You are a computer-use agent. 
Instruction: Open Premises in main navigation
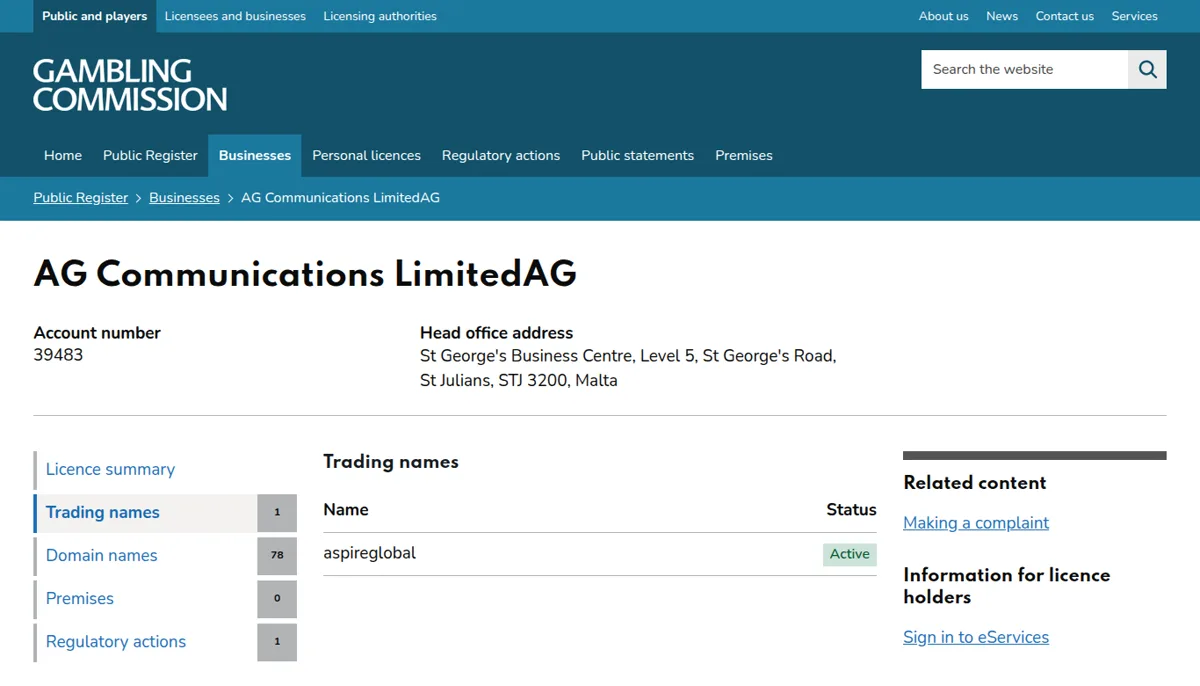[x=744, y=155]
